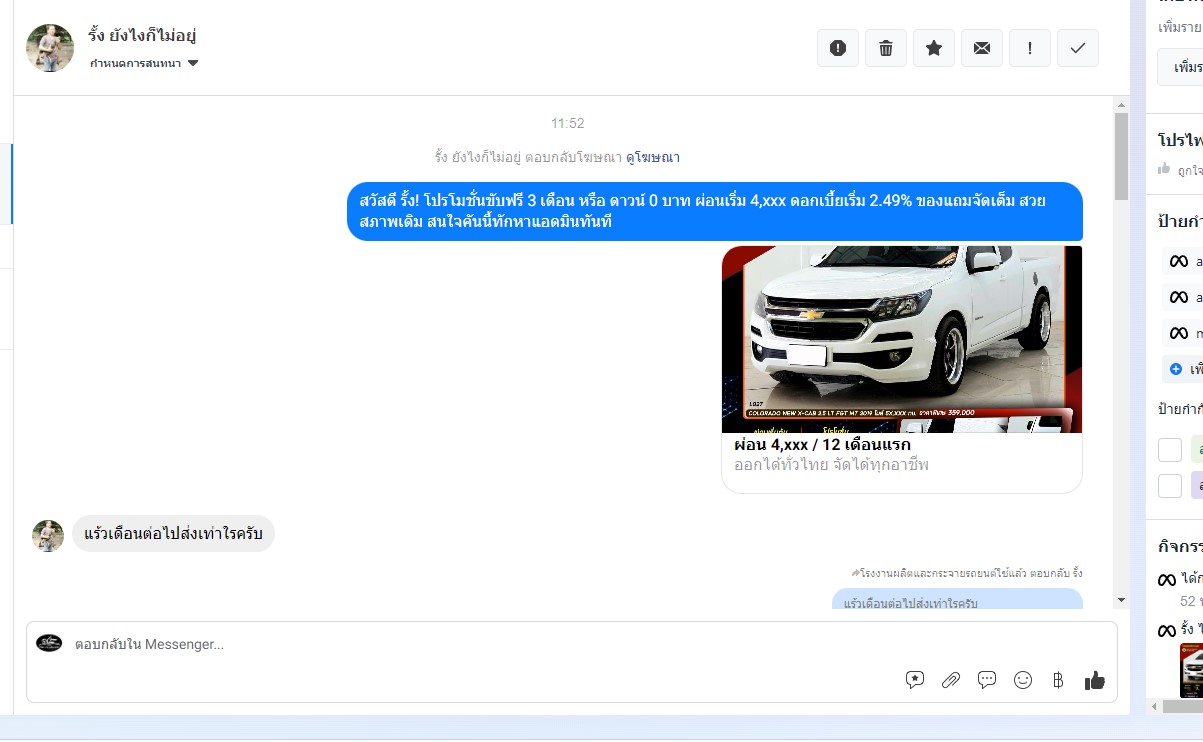Open the กำหนดการสนทนา dropdown
This screenshot has height=742, width=1203.
tap(144, 63)
